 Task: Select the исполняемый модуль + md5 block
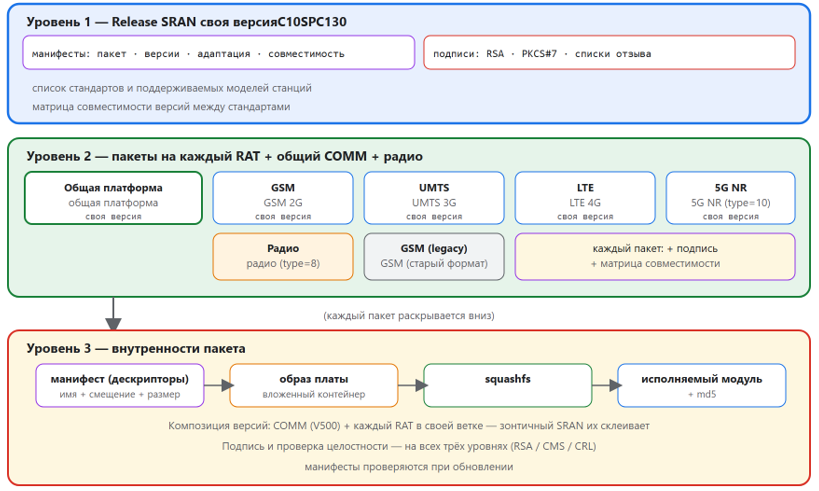702,385
